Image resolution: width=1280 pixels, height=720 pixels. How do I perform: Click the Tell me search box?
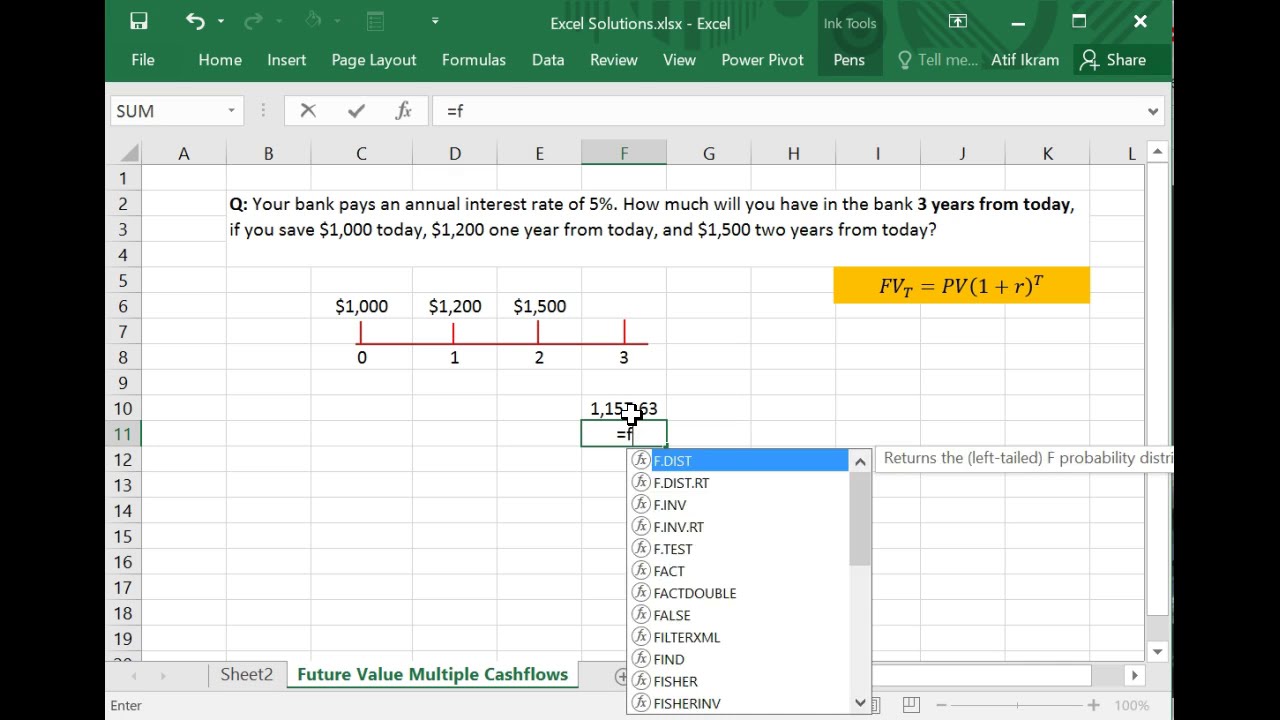pos(938,60)
